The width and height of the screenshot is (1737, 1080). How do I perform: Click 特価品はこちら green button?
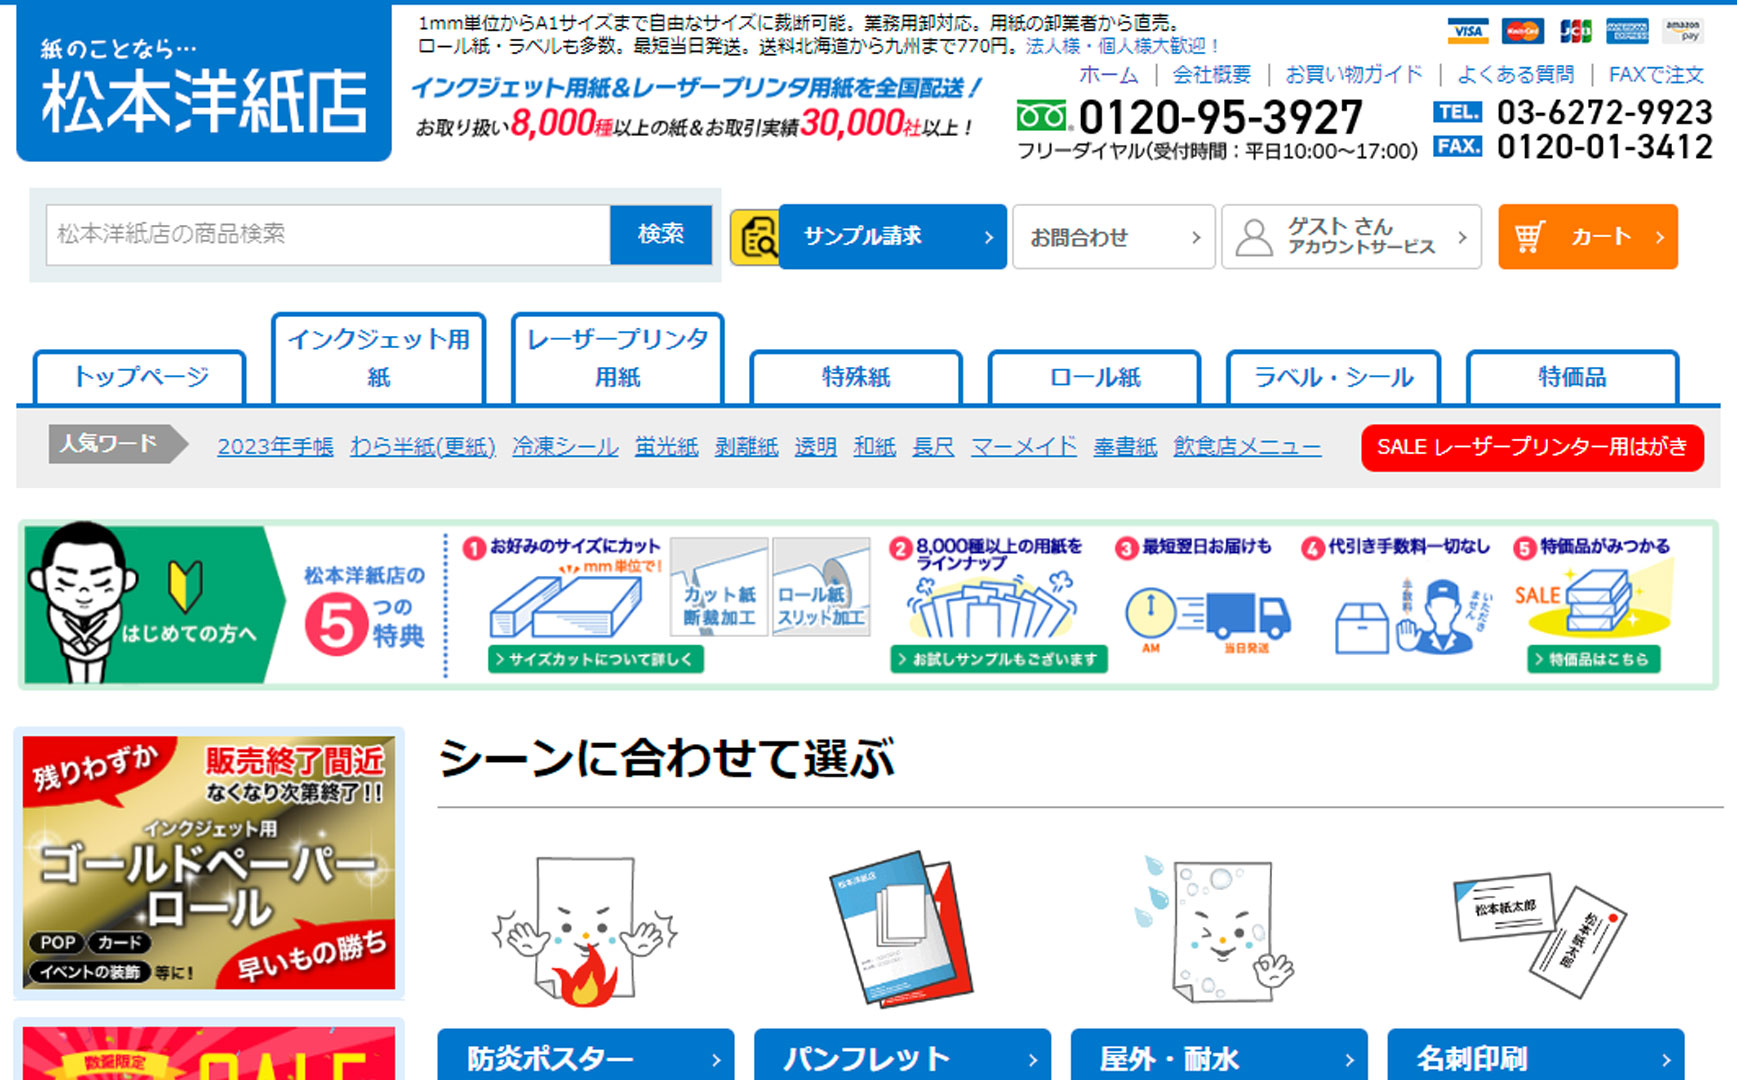coord(1593,659)
